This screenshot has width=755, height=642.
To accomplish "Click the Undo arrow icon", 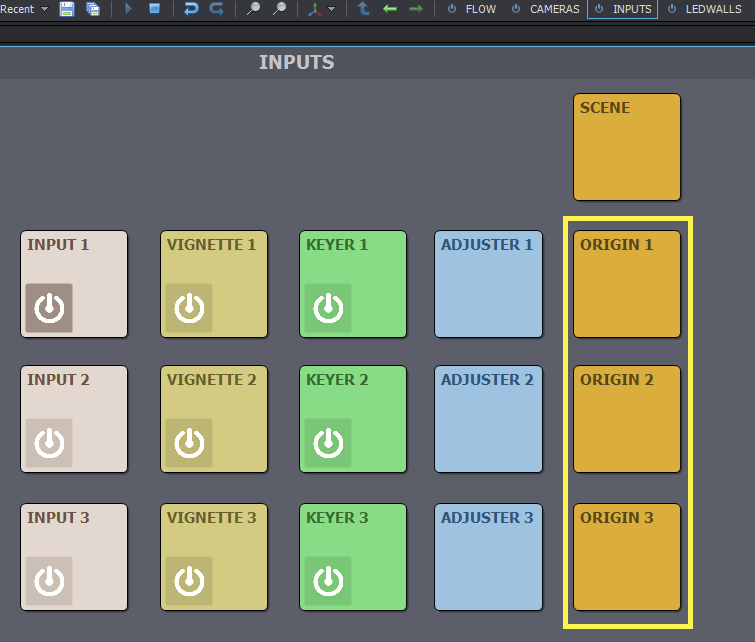I will coord(191,9).
